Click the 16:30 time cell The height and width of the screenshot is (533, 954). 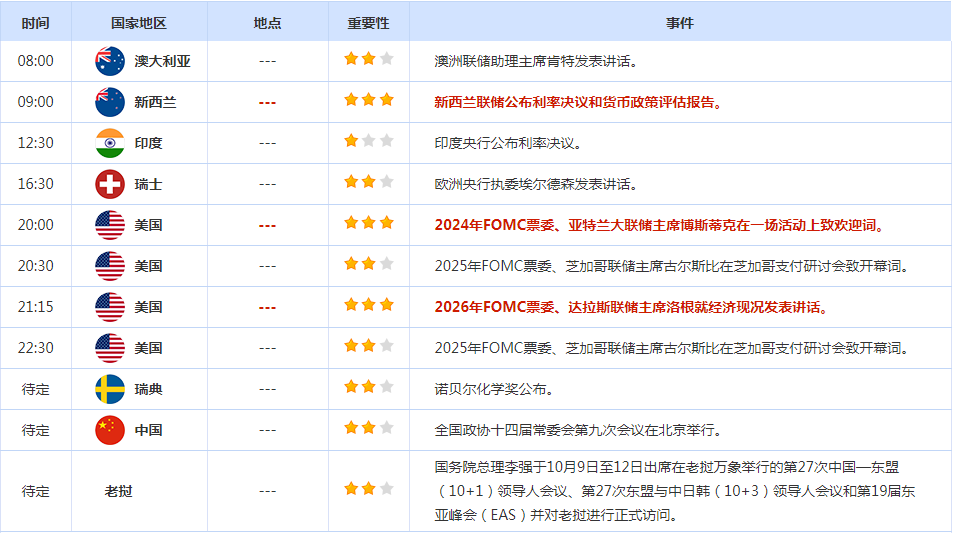(35, 184)
